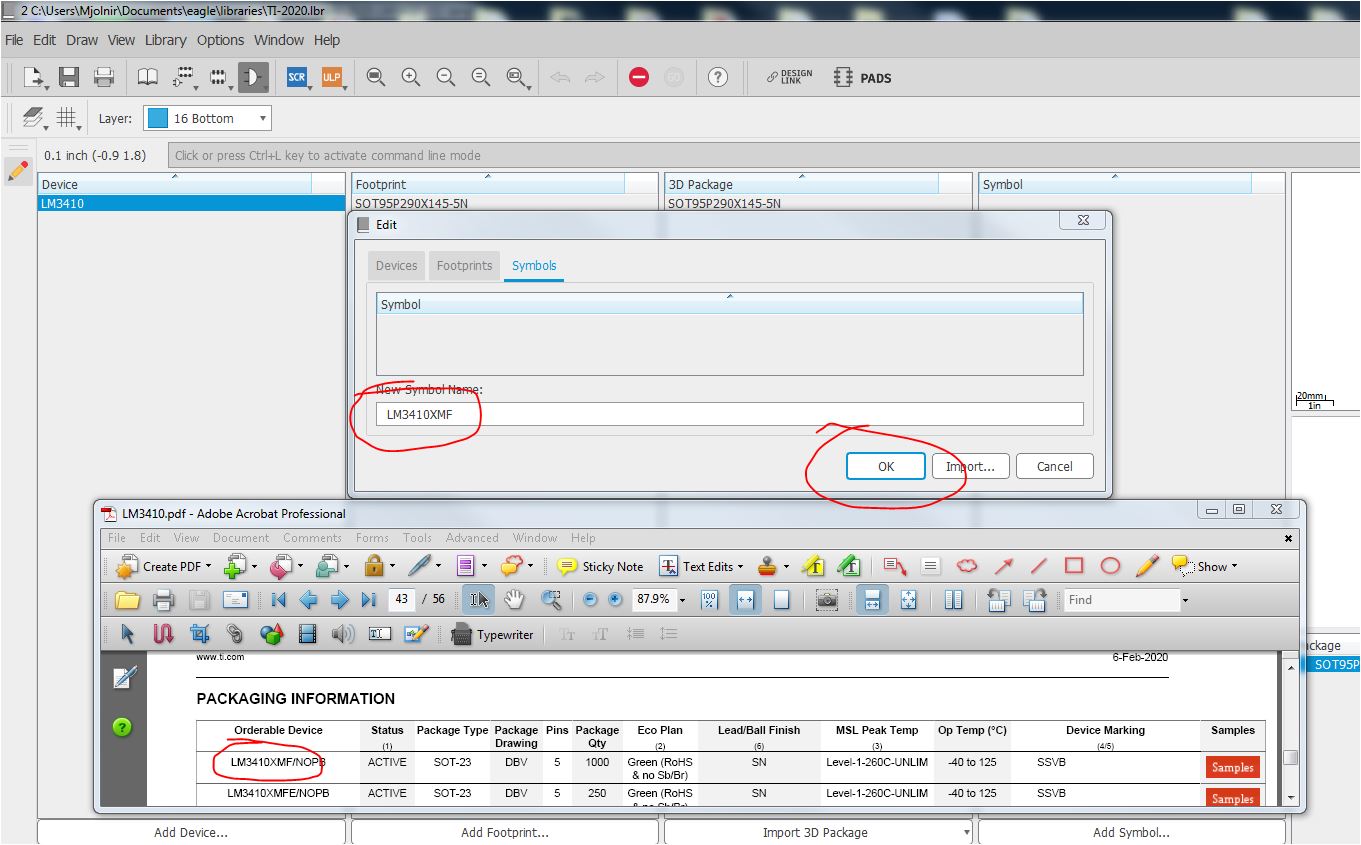Open the EAGLE Options menu
1361x845 pixels.
[220, 40]
